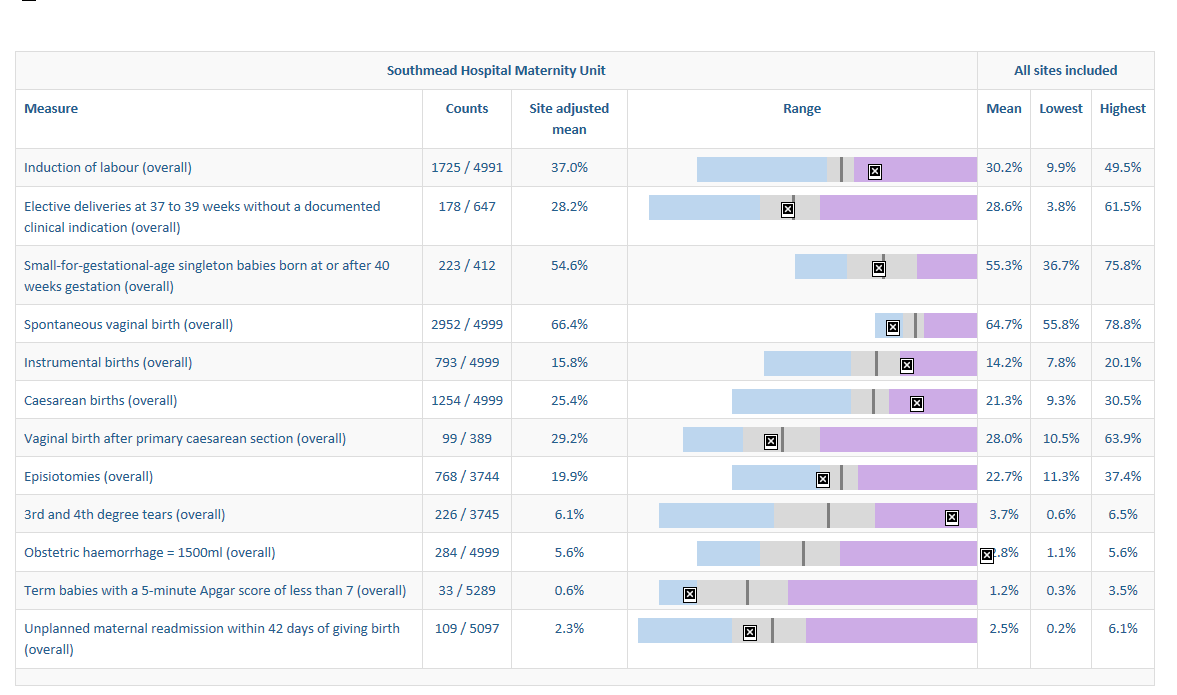The image size is (1177, 695).
Task: Open the Caesarean births (overall) measure
Action: (x=101, y=401)
